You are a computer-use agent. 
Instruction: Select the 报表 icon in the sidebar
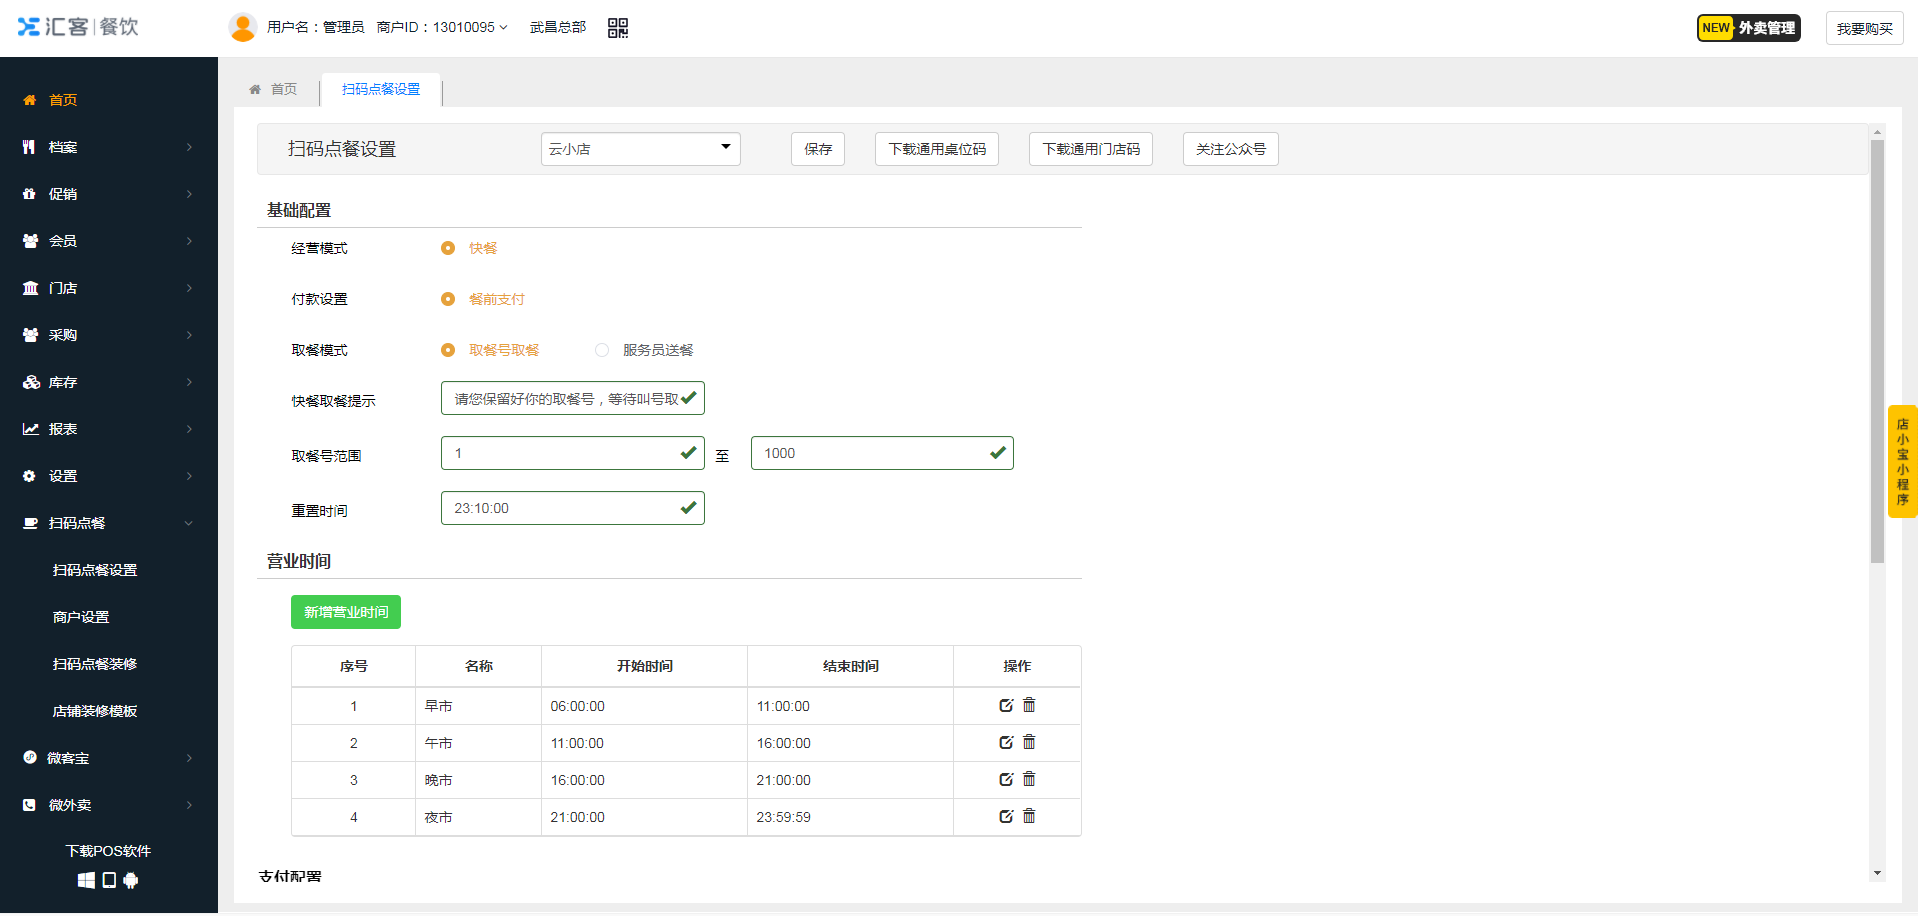[x=29, y=428]
